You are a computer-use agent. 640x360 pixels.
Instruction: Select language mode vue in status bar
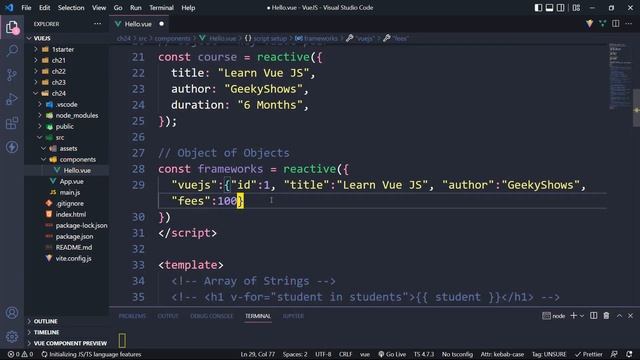click(365, 354)
